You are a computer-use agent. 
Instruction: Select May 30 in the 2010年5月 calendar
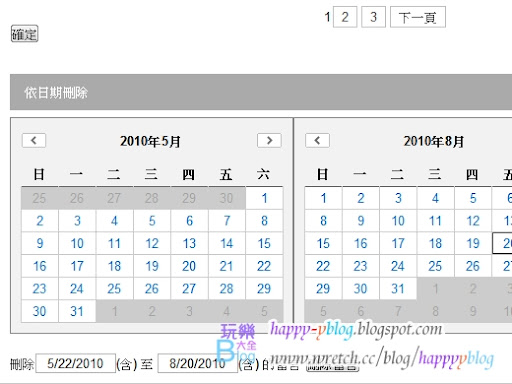[x=40, y=311]
